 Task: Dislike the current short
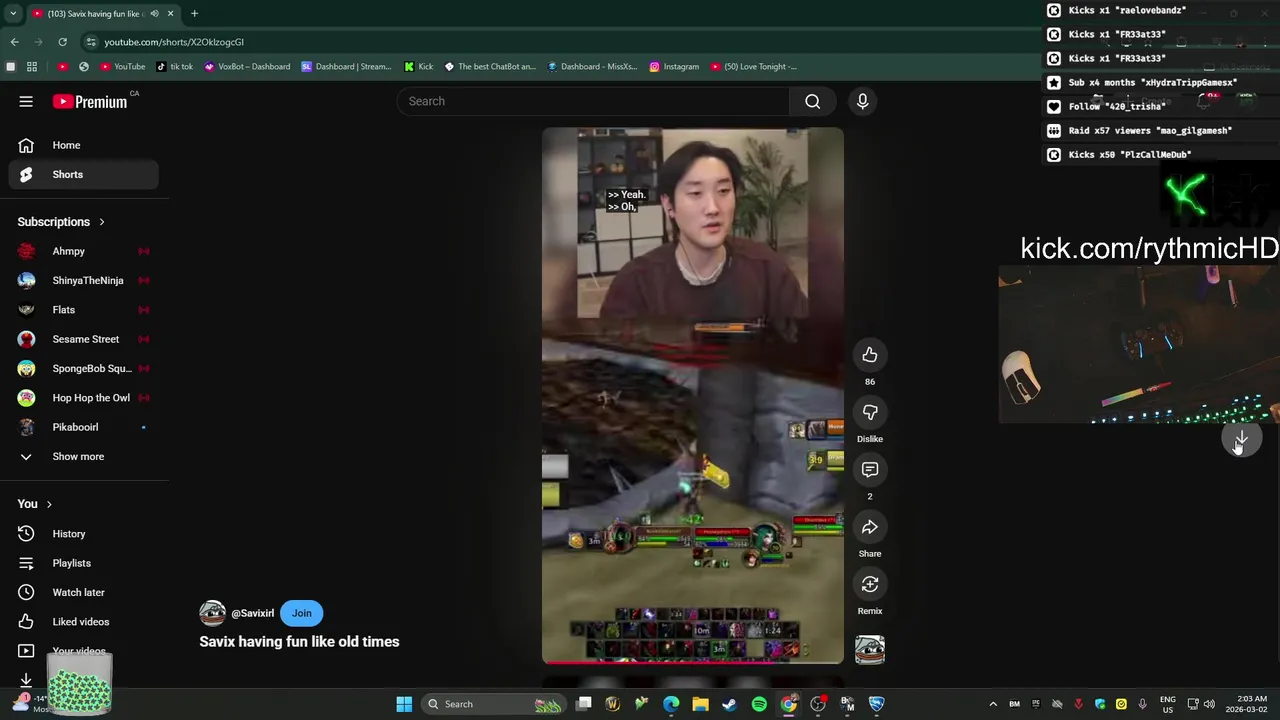(870, 412)
